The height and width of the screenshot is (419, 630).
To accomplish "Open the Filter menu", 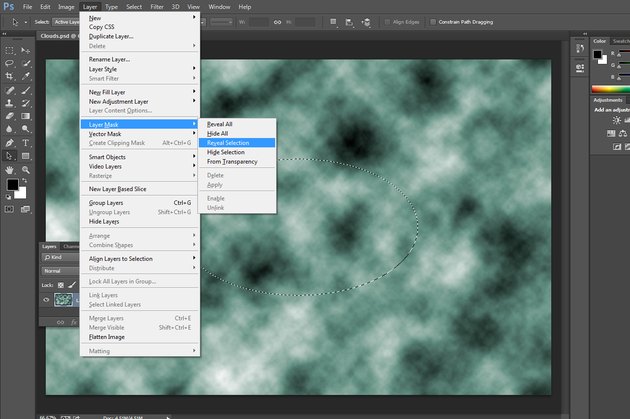I will coord(157,7).
